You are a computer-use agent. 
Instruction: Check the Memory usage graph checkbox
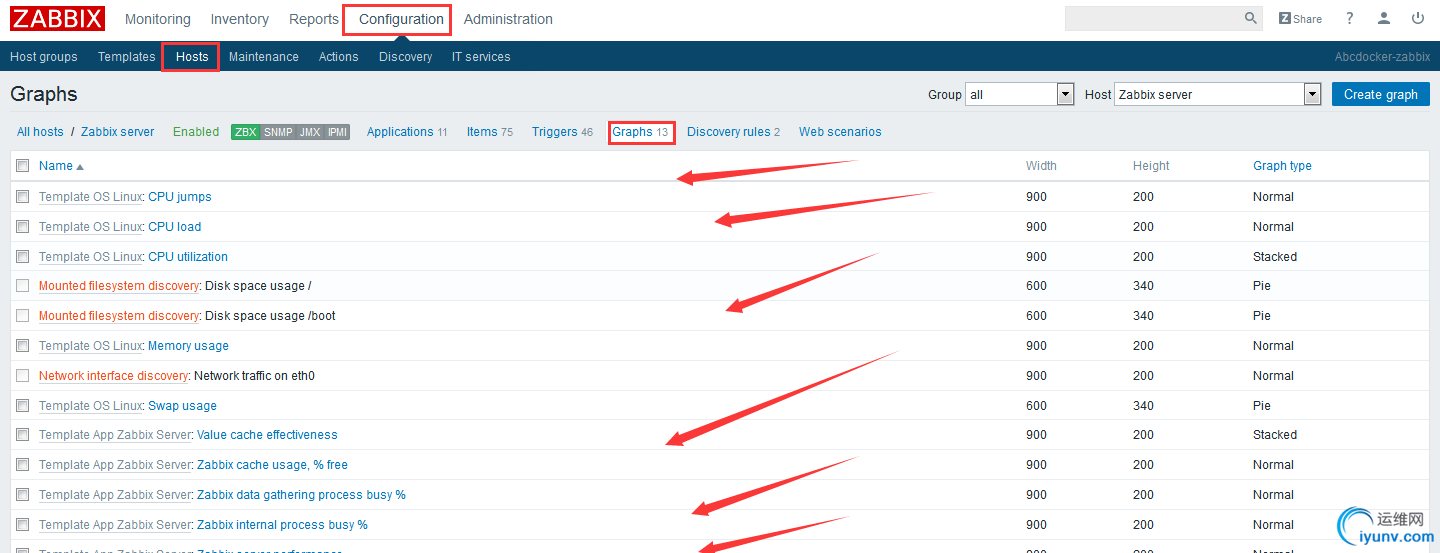[23, 346]
